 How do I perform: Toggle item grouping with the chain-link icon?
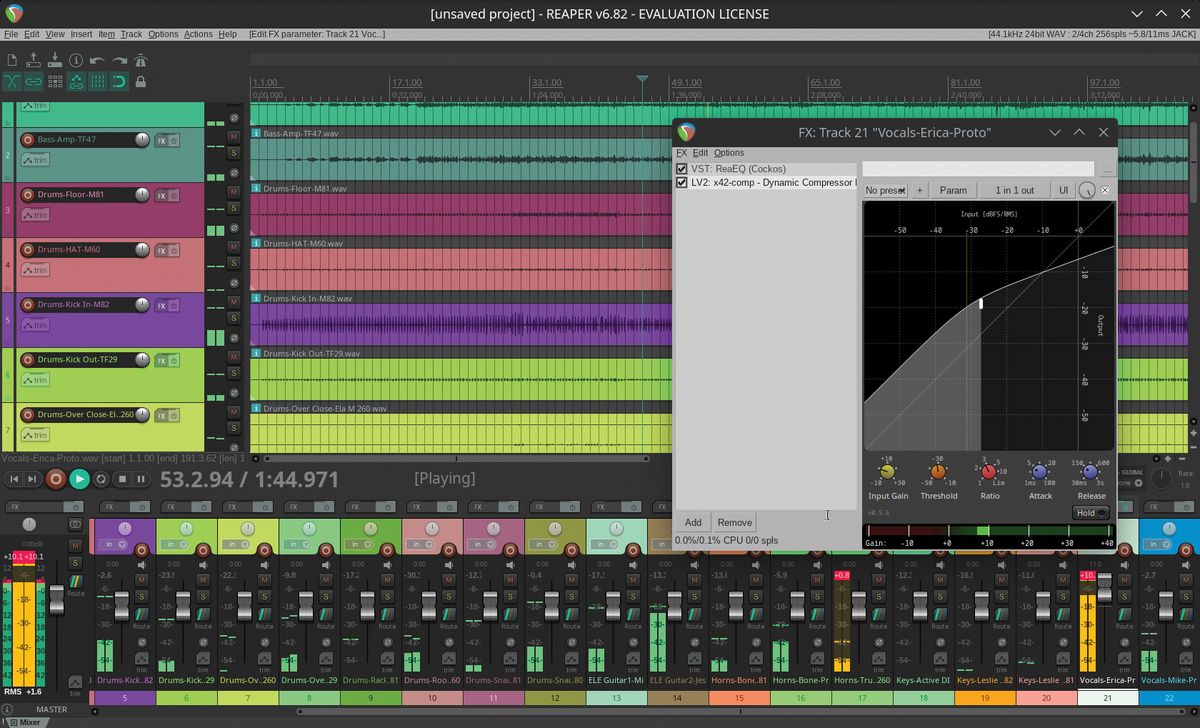tap(34, 81)
